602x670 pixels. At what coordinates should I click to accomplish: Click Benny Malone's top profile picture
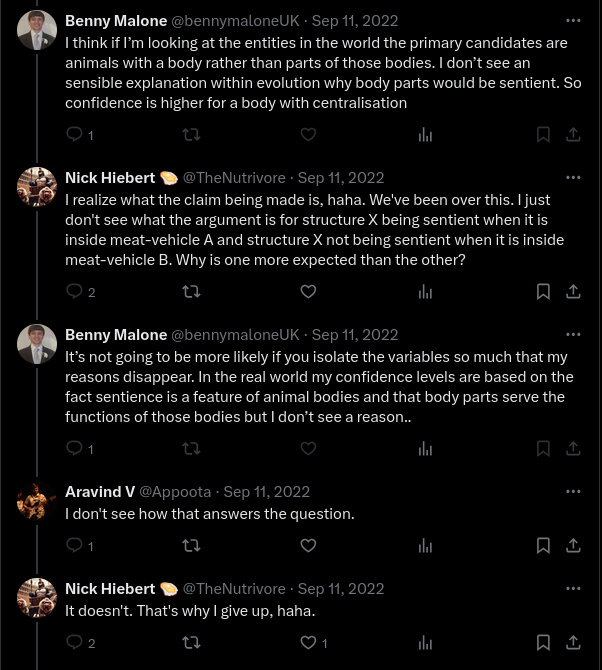click(x=37, y=30)
